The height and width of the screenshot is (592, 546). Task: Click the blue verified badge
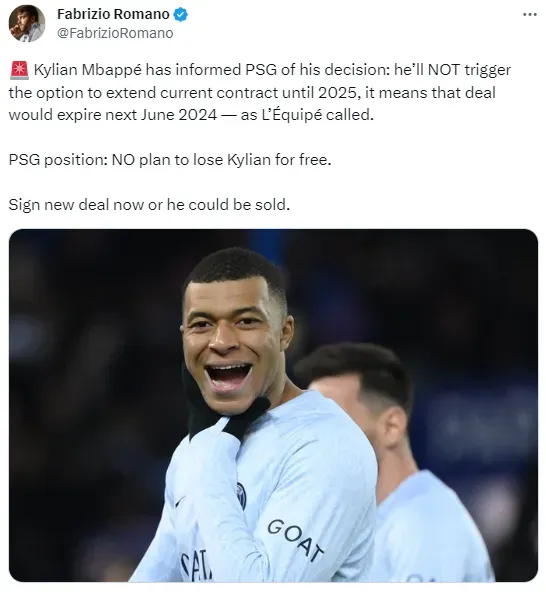point(180,15)
